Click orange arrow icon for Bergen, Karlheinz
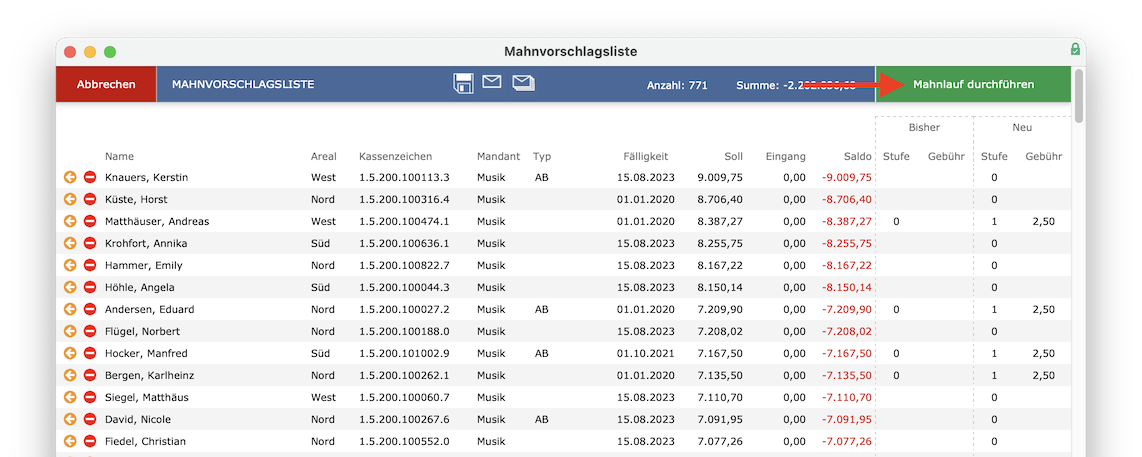Image resolution: width=1142 pixels, height=457 pixels. pyautogui.click(x=70, y=375)
